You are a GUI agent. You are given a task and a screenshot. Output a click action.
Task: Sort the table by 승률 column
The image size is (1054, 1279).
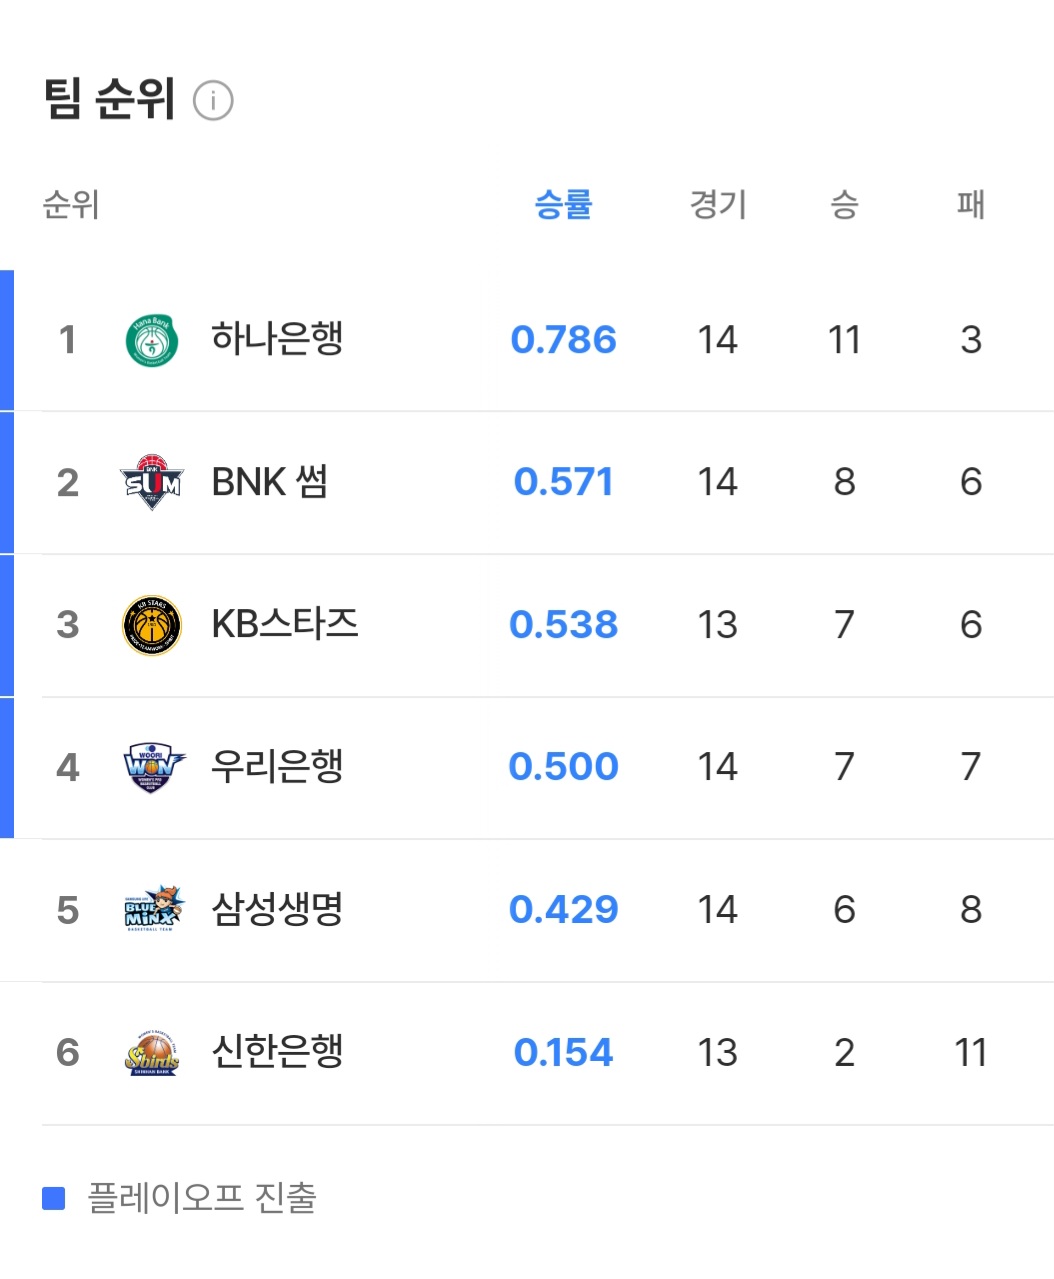(x=563, y=205)
